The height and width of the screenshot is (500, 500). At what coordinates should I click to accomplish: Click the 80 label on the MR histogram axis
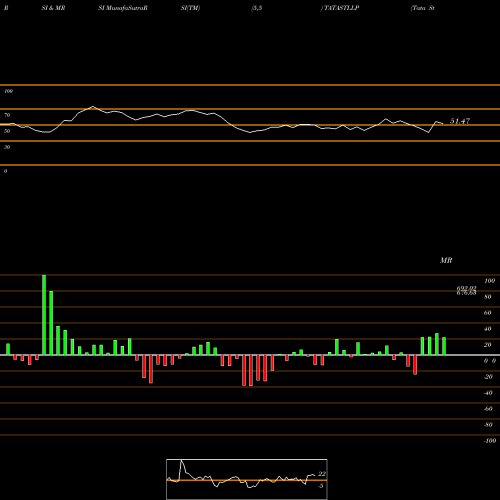click(x=488, y=297)
